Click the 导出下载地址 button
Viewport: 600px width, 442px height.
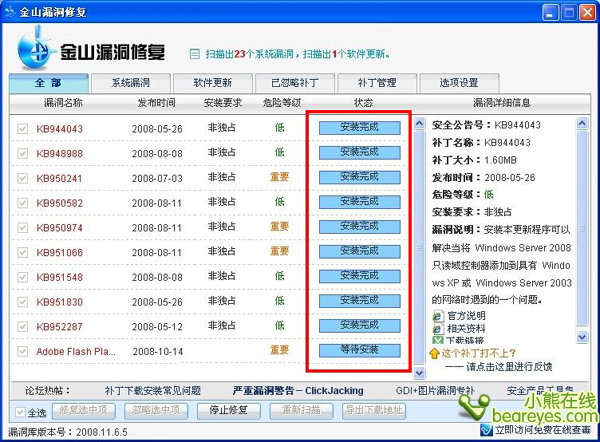[374, 411]
